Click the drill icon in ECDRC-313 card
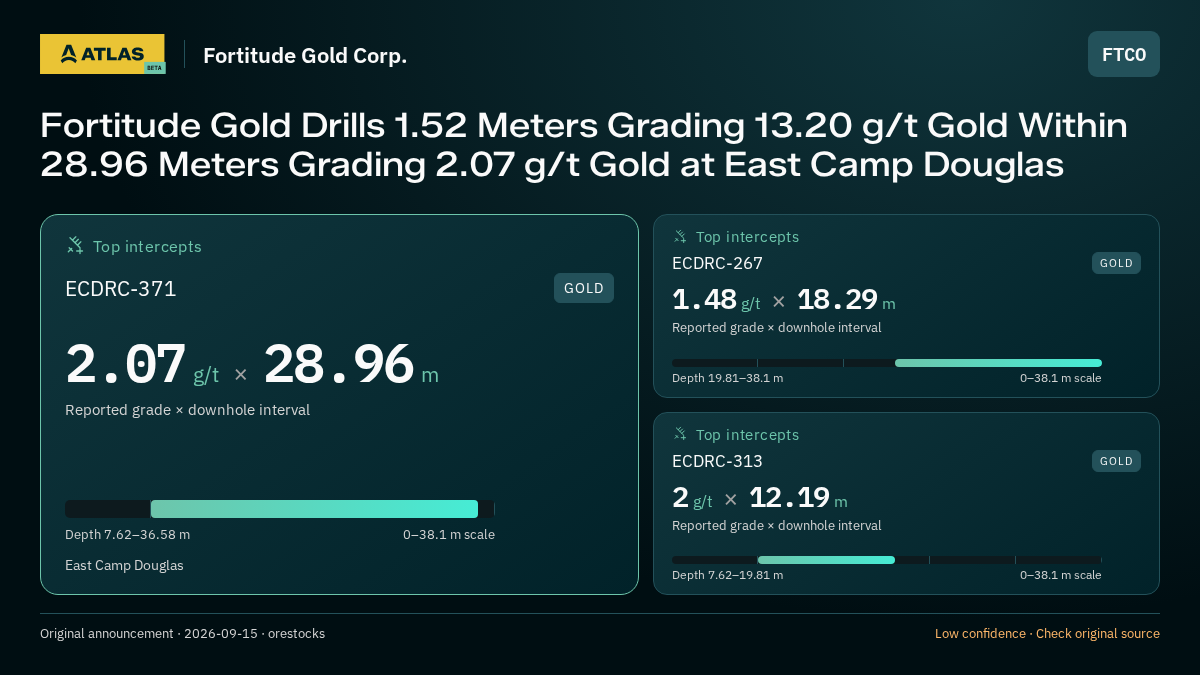This screenshot has height=675, width=1200. [x=680, y=434]
